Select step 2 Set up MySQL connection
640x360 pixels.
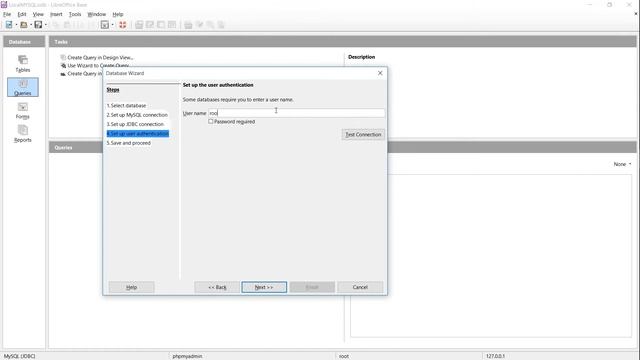tap(137, 115)
